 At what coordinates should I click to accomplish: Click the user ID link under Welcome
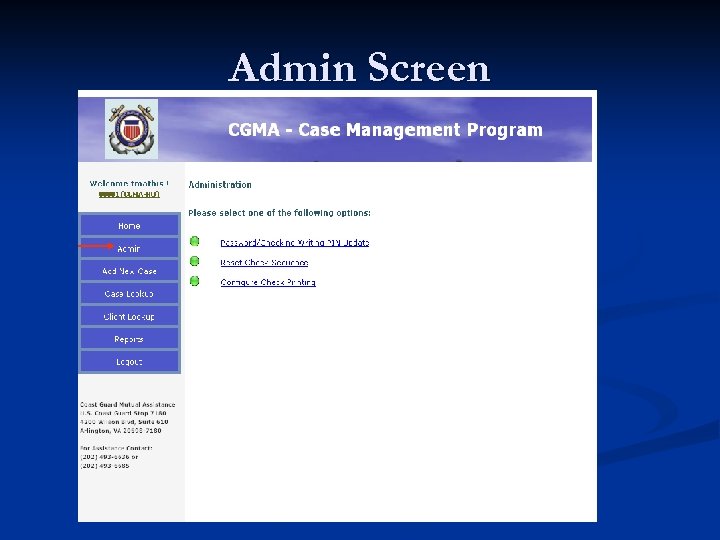[129, 194]
